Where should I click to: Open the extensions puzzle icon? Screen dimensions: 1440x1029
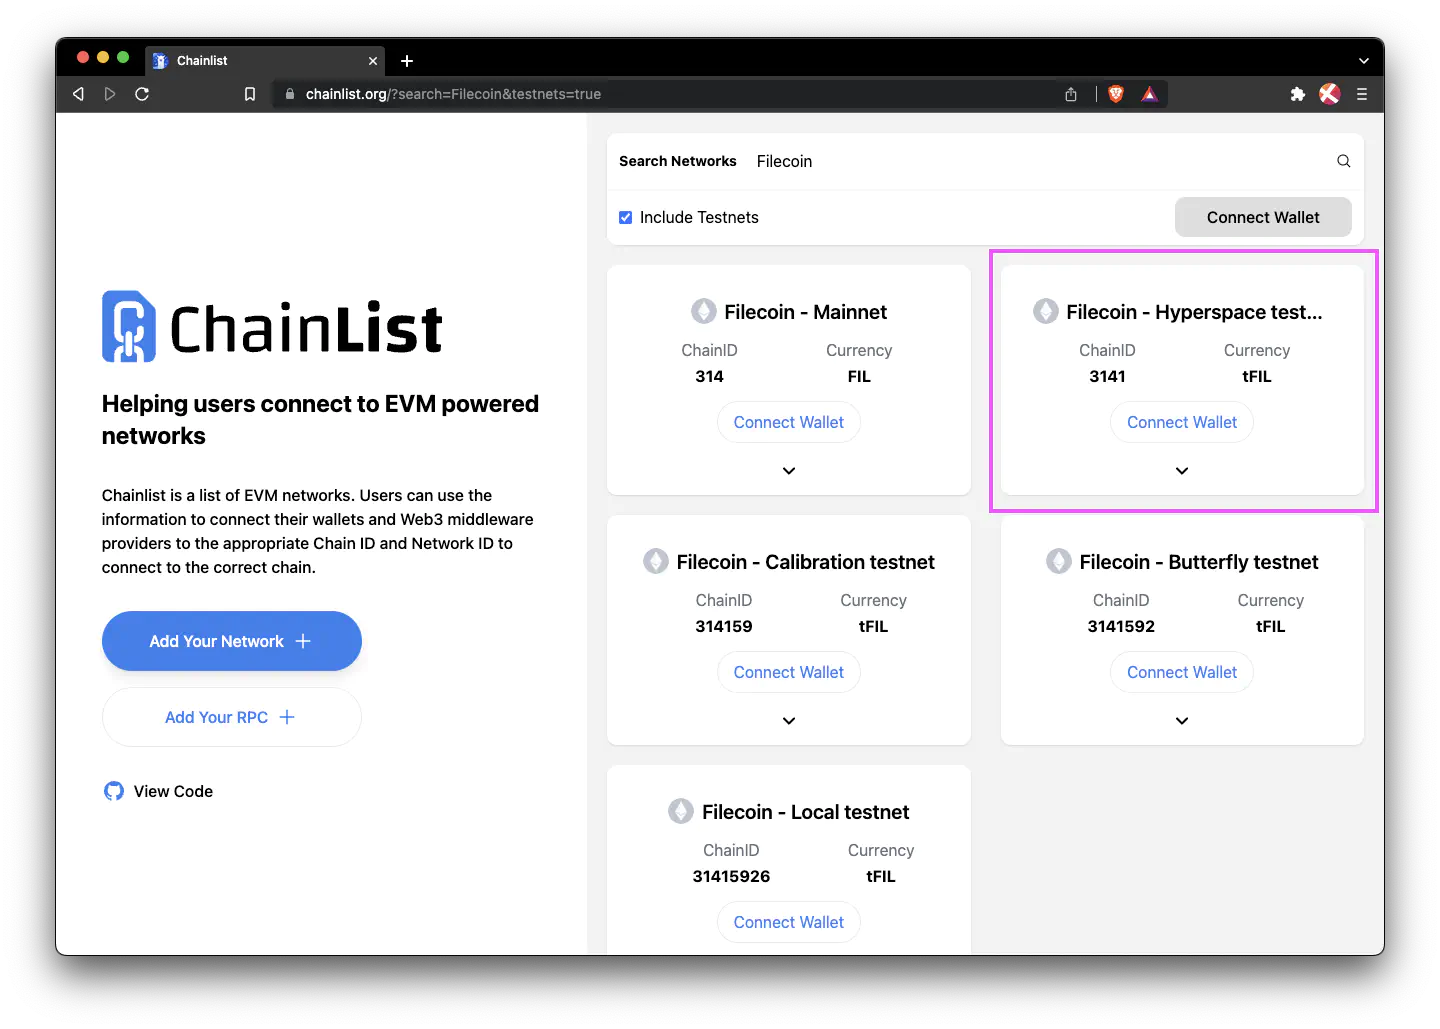tap(1297, 94)
